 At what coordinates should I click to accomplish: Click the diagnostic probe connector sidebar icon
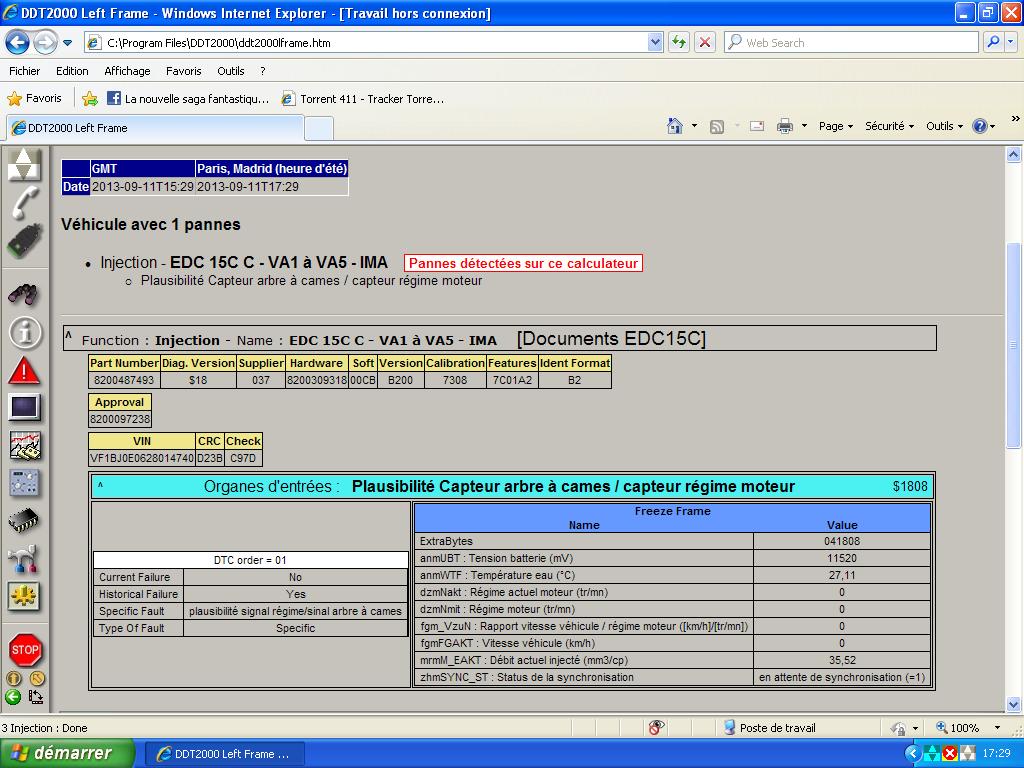24,240
